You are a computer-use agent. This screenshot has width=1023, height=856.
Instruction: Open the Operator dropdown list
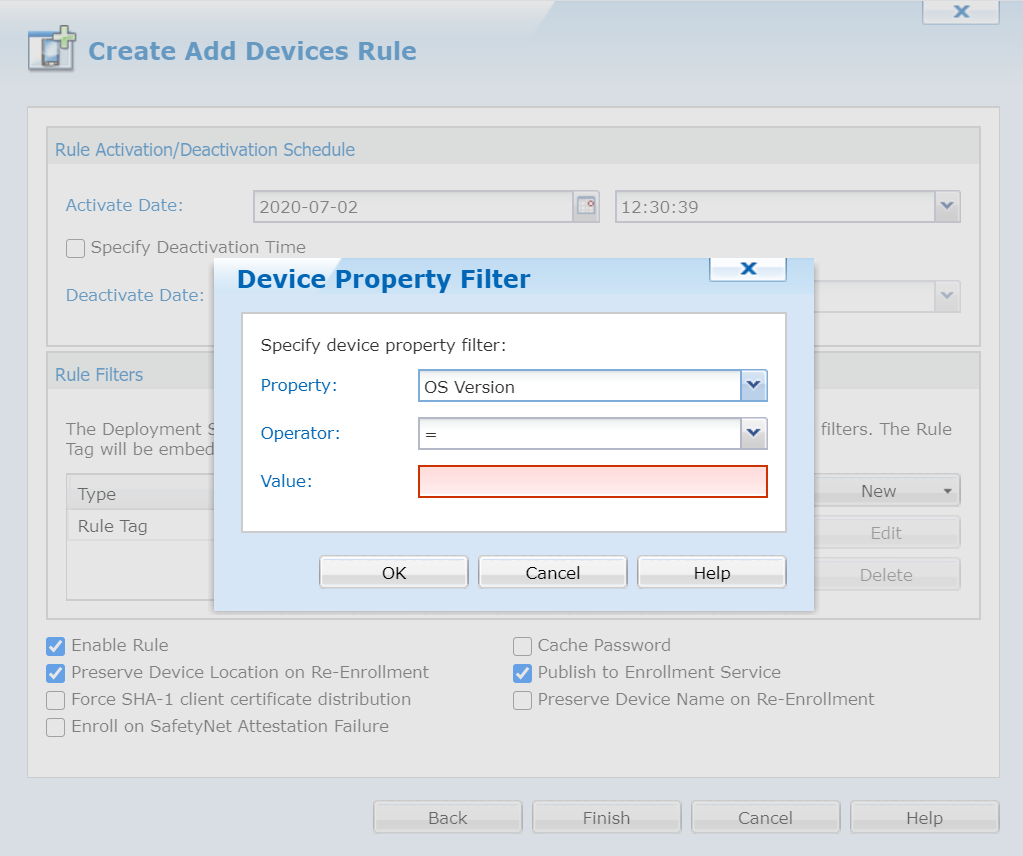753,434
